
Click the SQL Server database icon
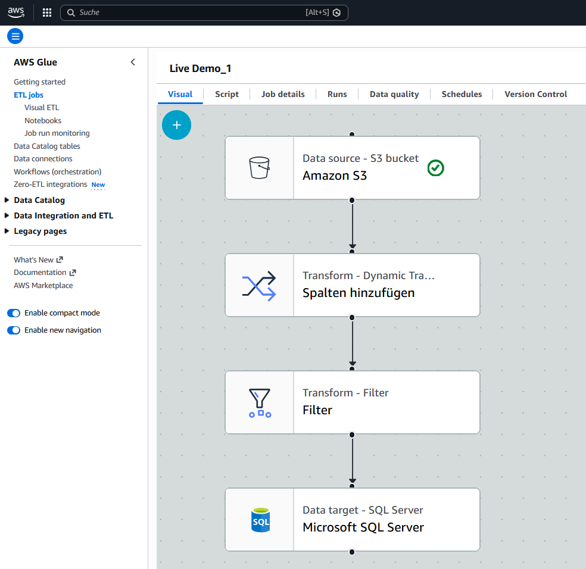(x=260, y=520)
